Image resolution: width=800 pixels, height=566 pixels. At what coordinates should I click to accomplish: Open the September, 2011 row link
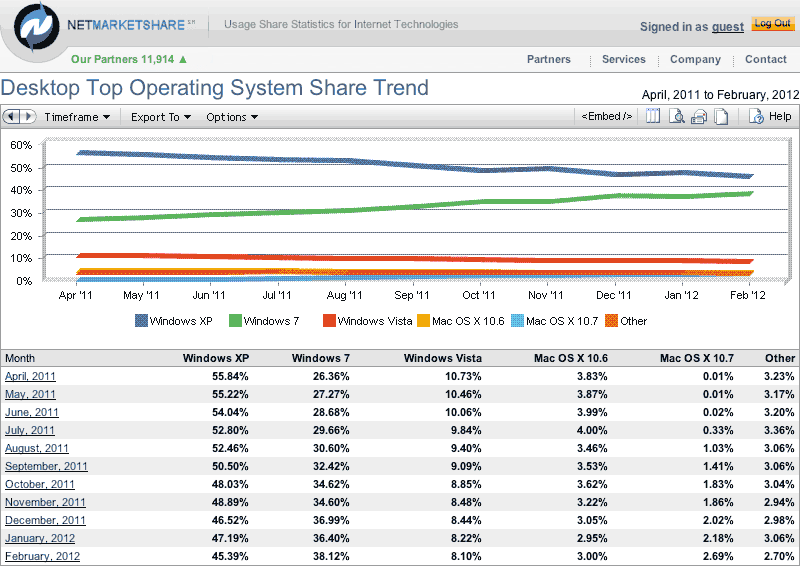(46, 466)
